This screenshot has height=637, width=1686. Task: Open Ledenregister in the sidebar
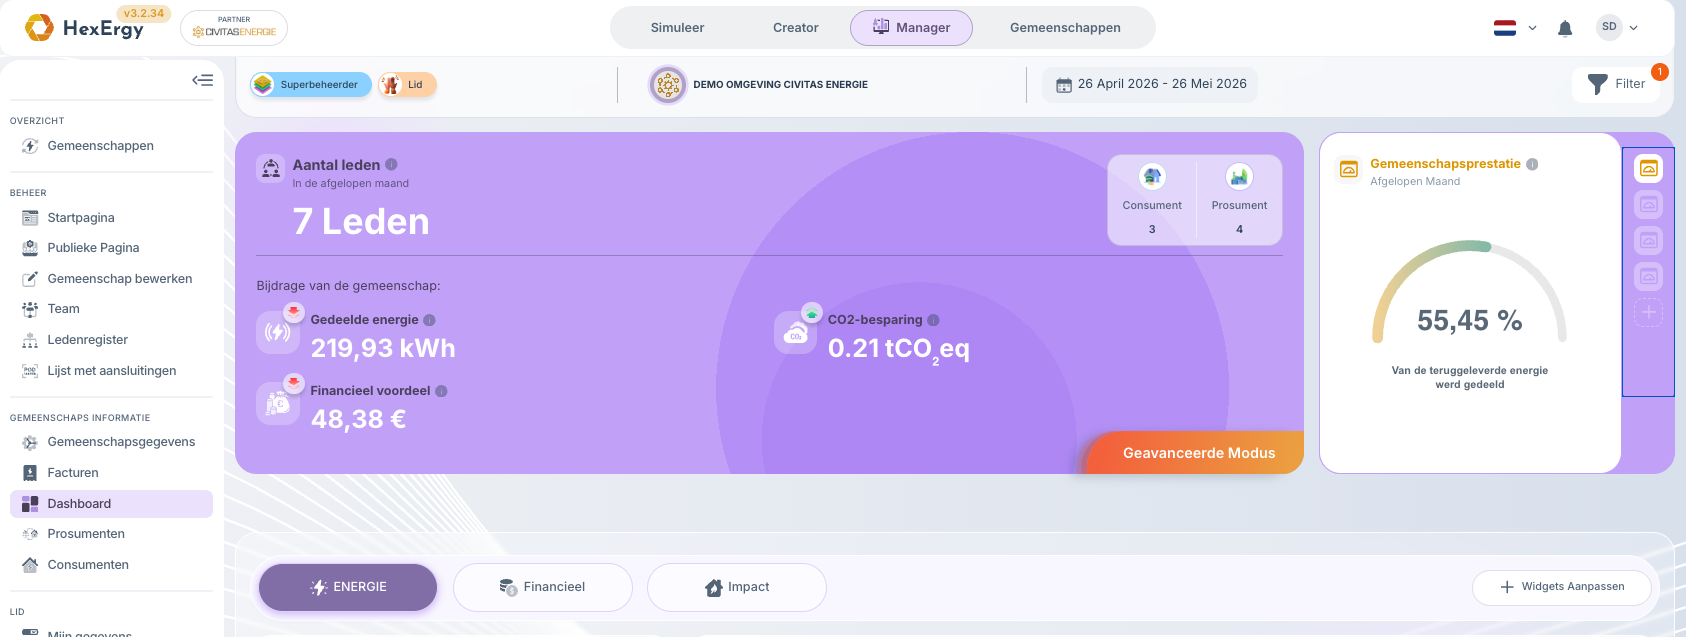111,340
